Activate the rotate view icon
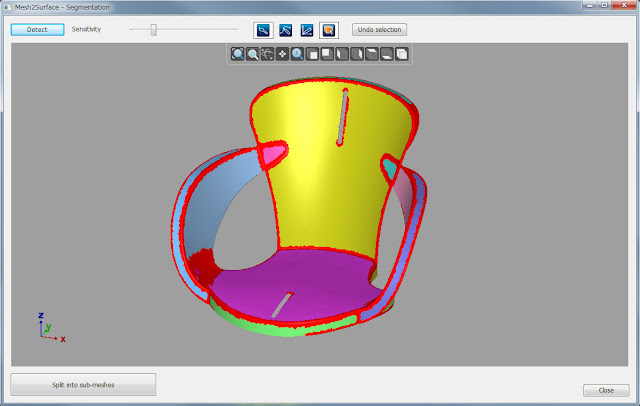 (267, 54)
